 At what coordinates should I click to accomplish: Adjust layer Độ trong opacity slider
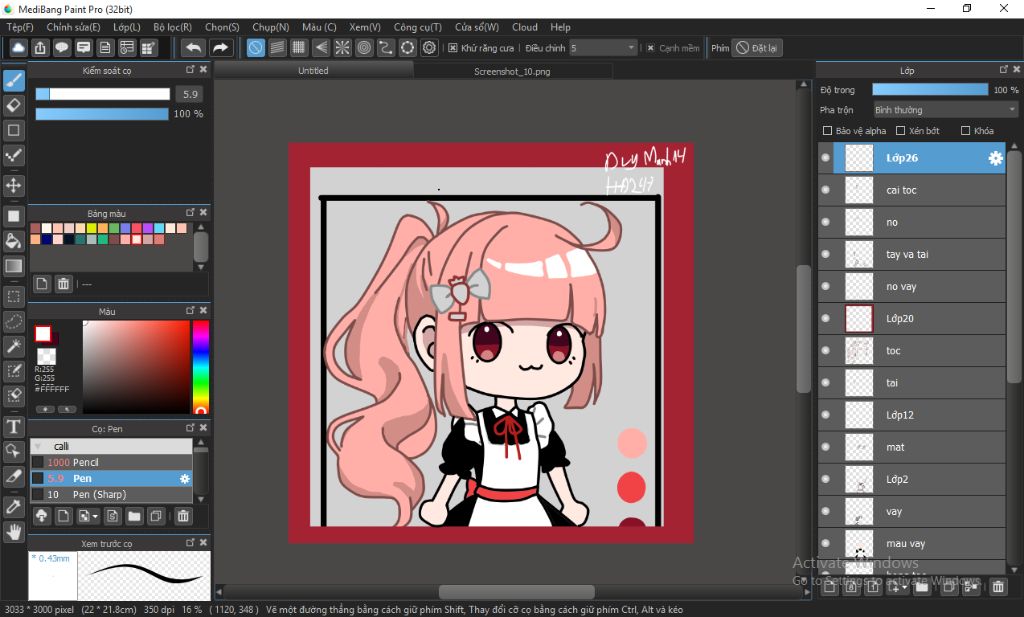pyautogui.click(x=930, y=89)
